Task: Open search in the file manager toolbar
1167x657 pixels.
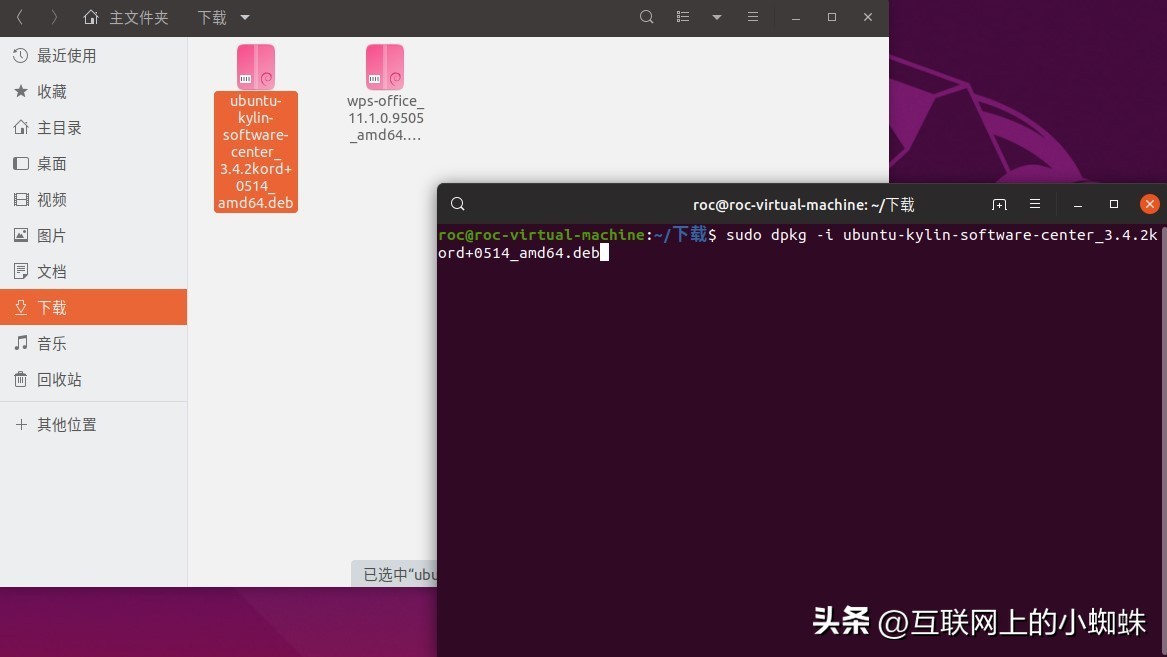Action: pyautogui.click(x=646, y=17)
